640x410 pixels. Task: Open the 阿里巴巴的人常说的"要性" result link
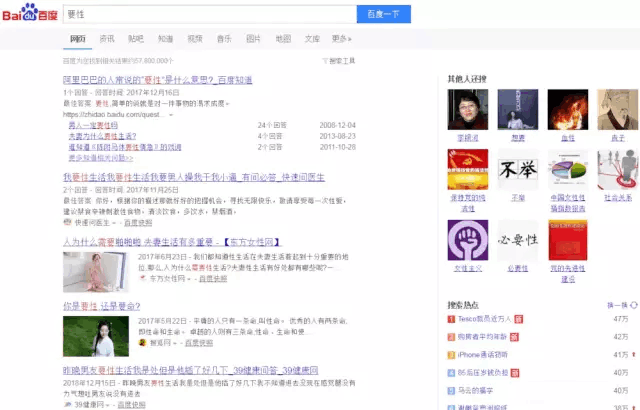point(153,78)
